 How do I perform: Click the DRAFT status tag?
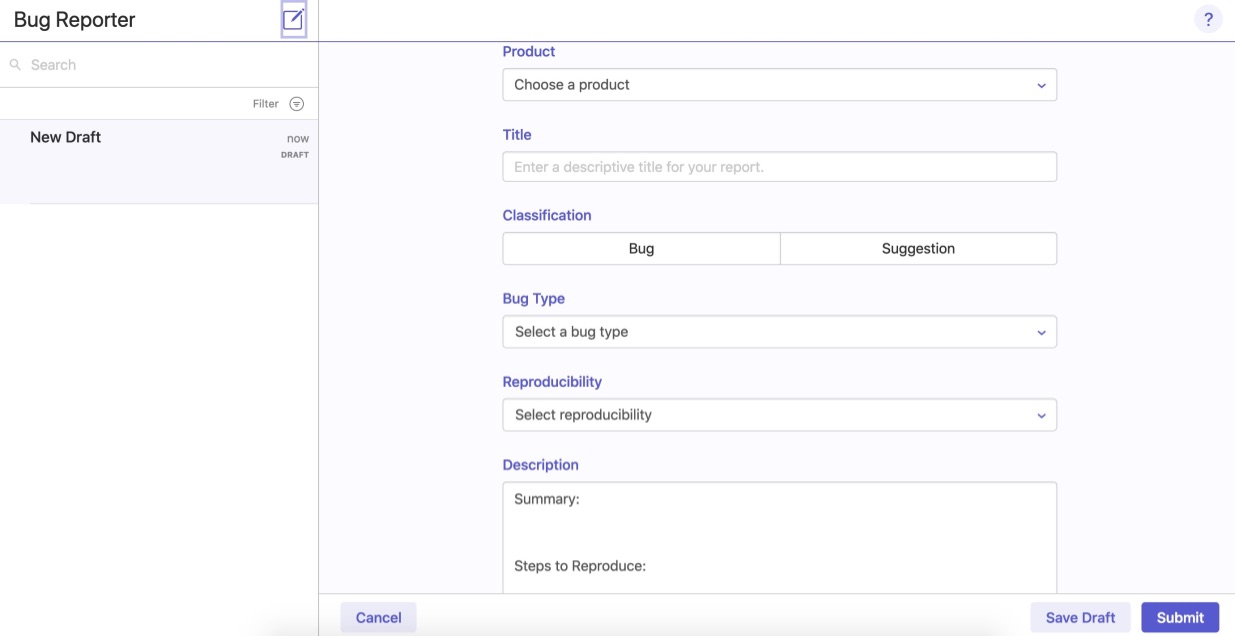[x=295, y=155]
